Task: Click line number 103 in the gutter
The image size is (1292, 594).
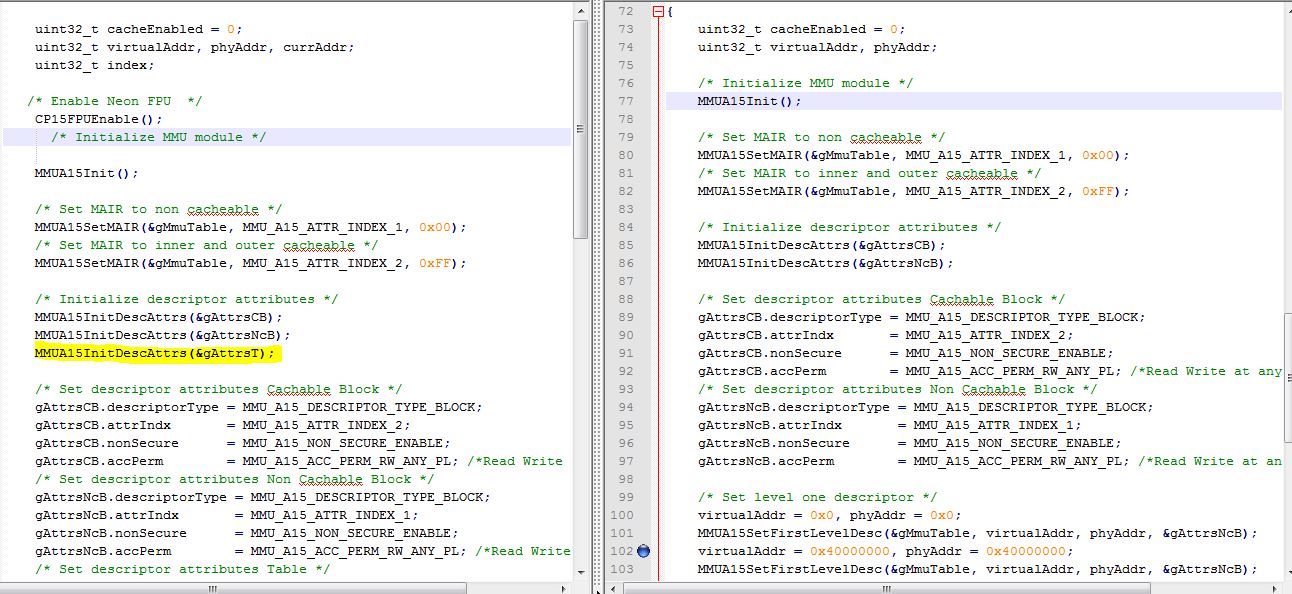Action: pos(622,569)
